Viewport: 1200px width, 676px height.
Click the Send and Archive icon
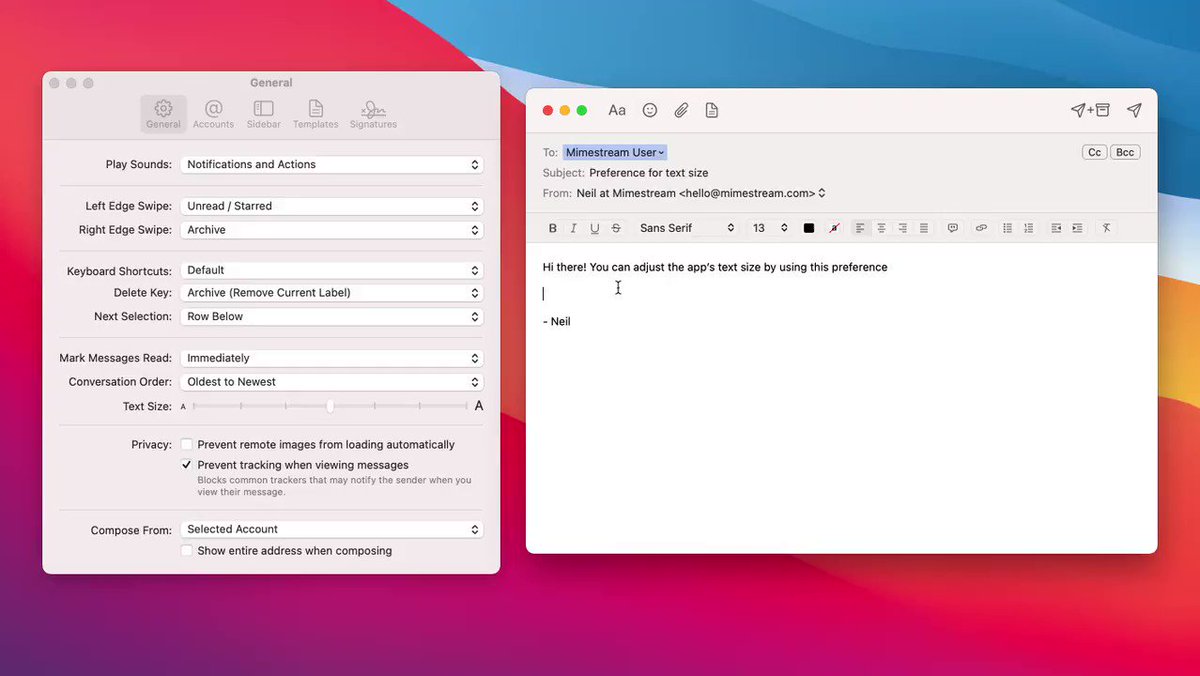1090,110
